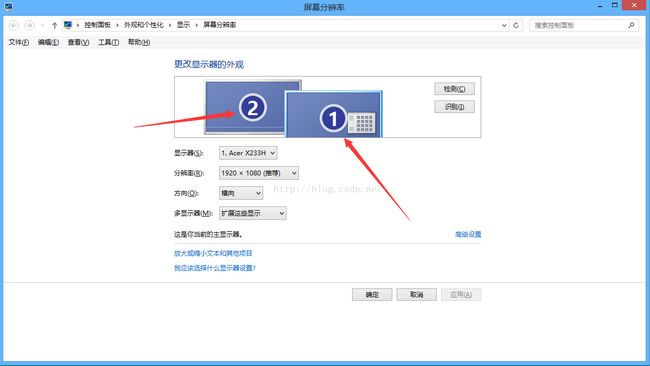Click the 确定 button
This screenshot has height=366, width=650.
372,295
